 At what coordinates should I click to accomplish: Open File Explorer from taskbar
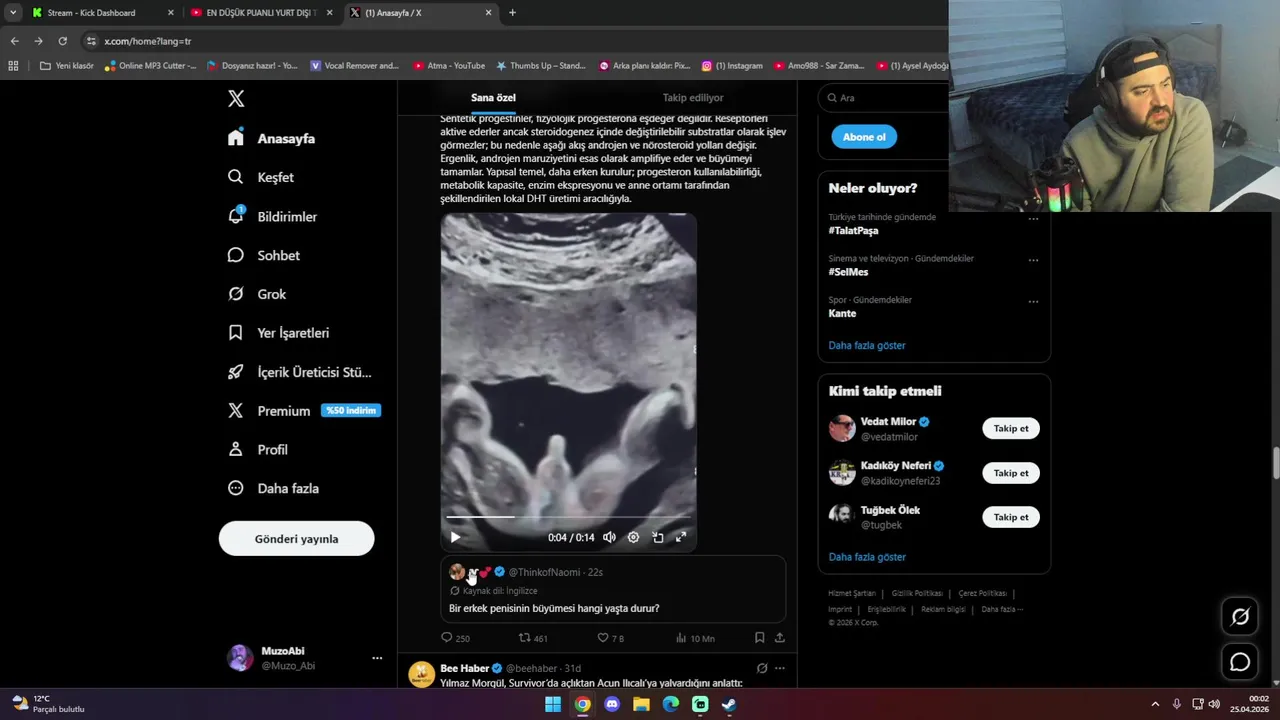click(641, 704)
